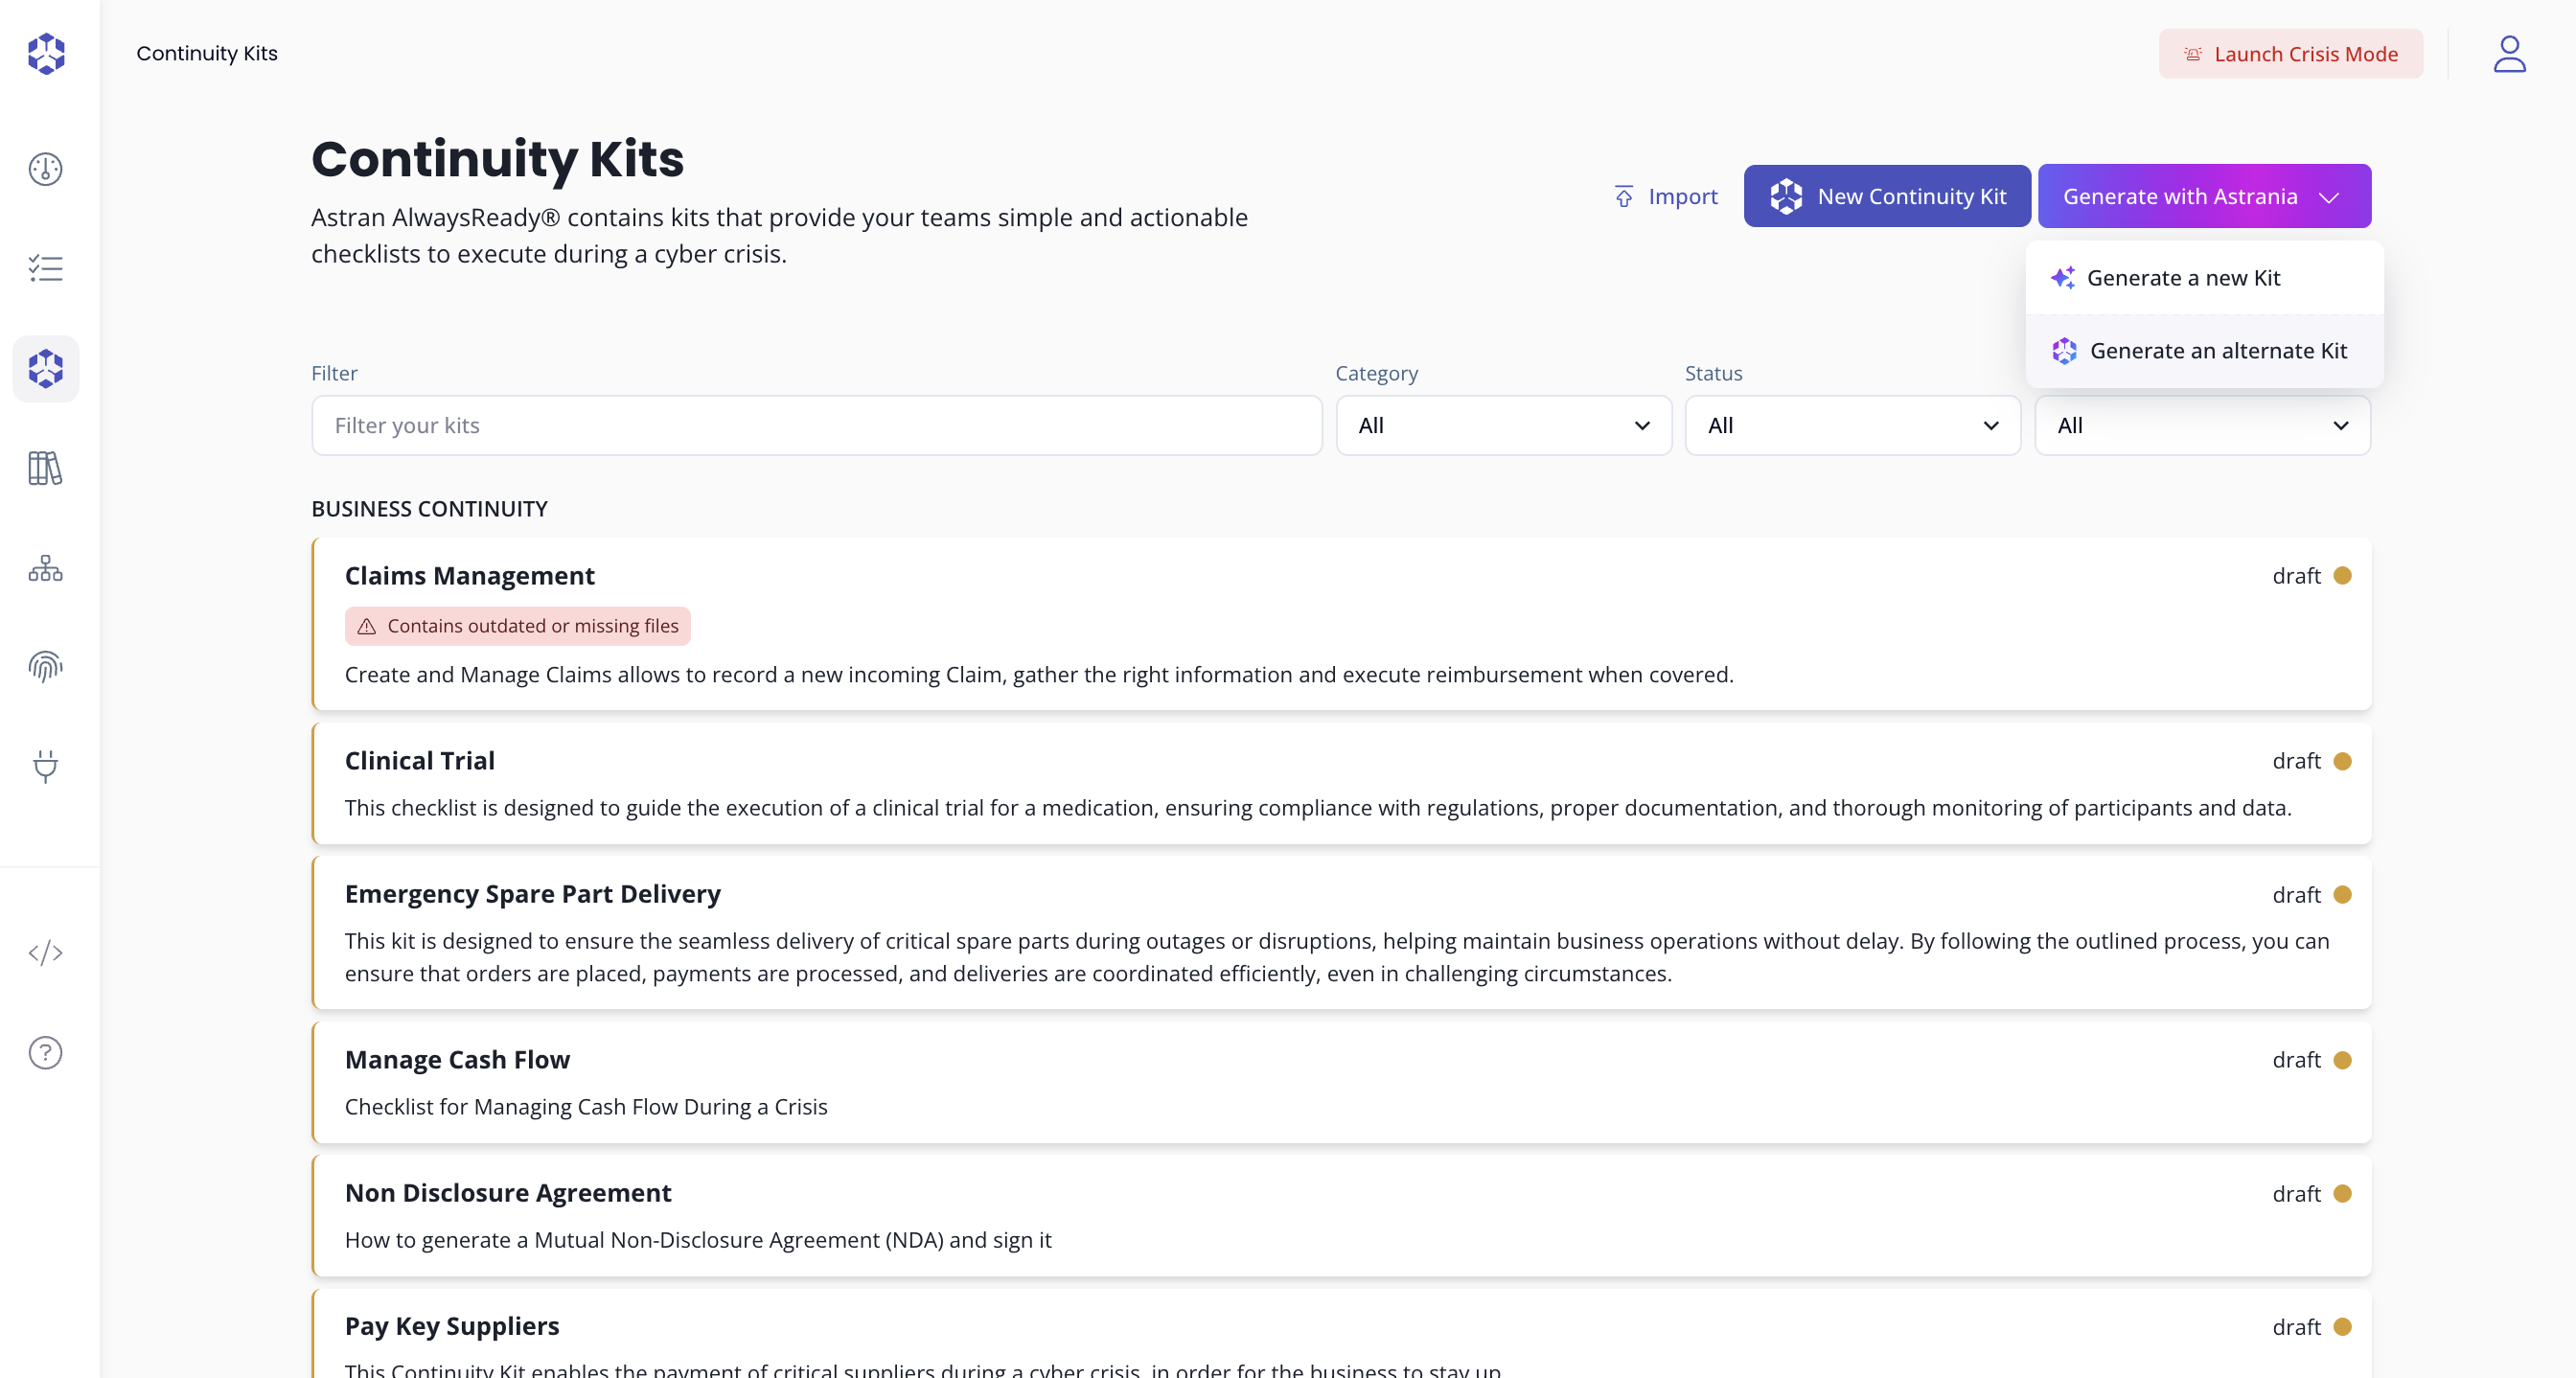Open the checklist icon in sidebar

pos(46,268)
